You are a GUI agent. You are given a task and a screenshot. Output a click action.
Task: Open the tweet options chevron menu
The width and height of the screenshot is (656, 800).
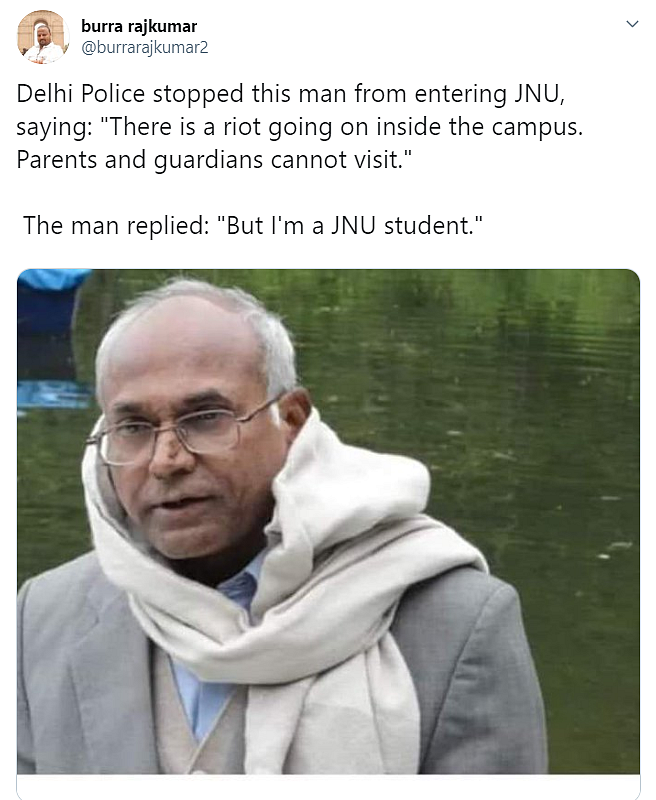pos(632,24)
